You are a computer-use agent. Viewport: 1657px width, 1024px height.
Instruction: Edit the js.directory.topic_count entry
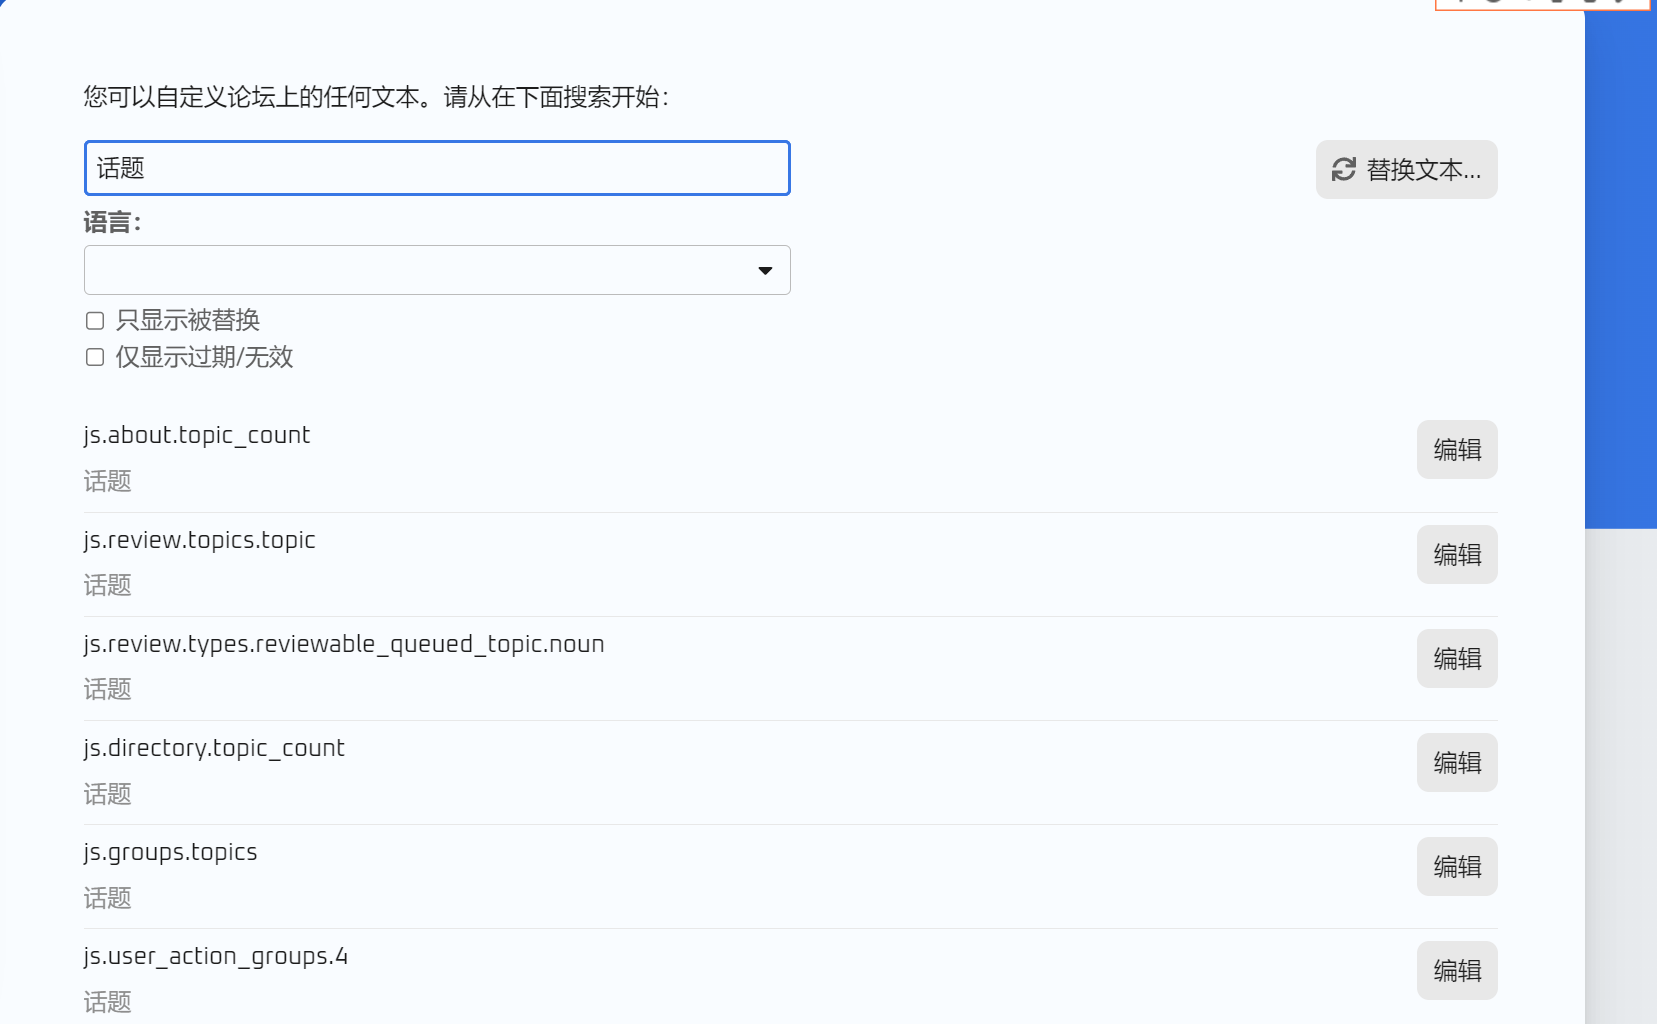(1457, 763)
